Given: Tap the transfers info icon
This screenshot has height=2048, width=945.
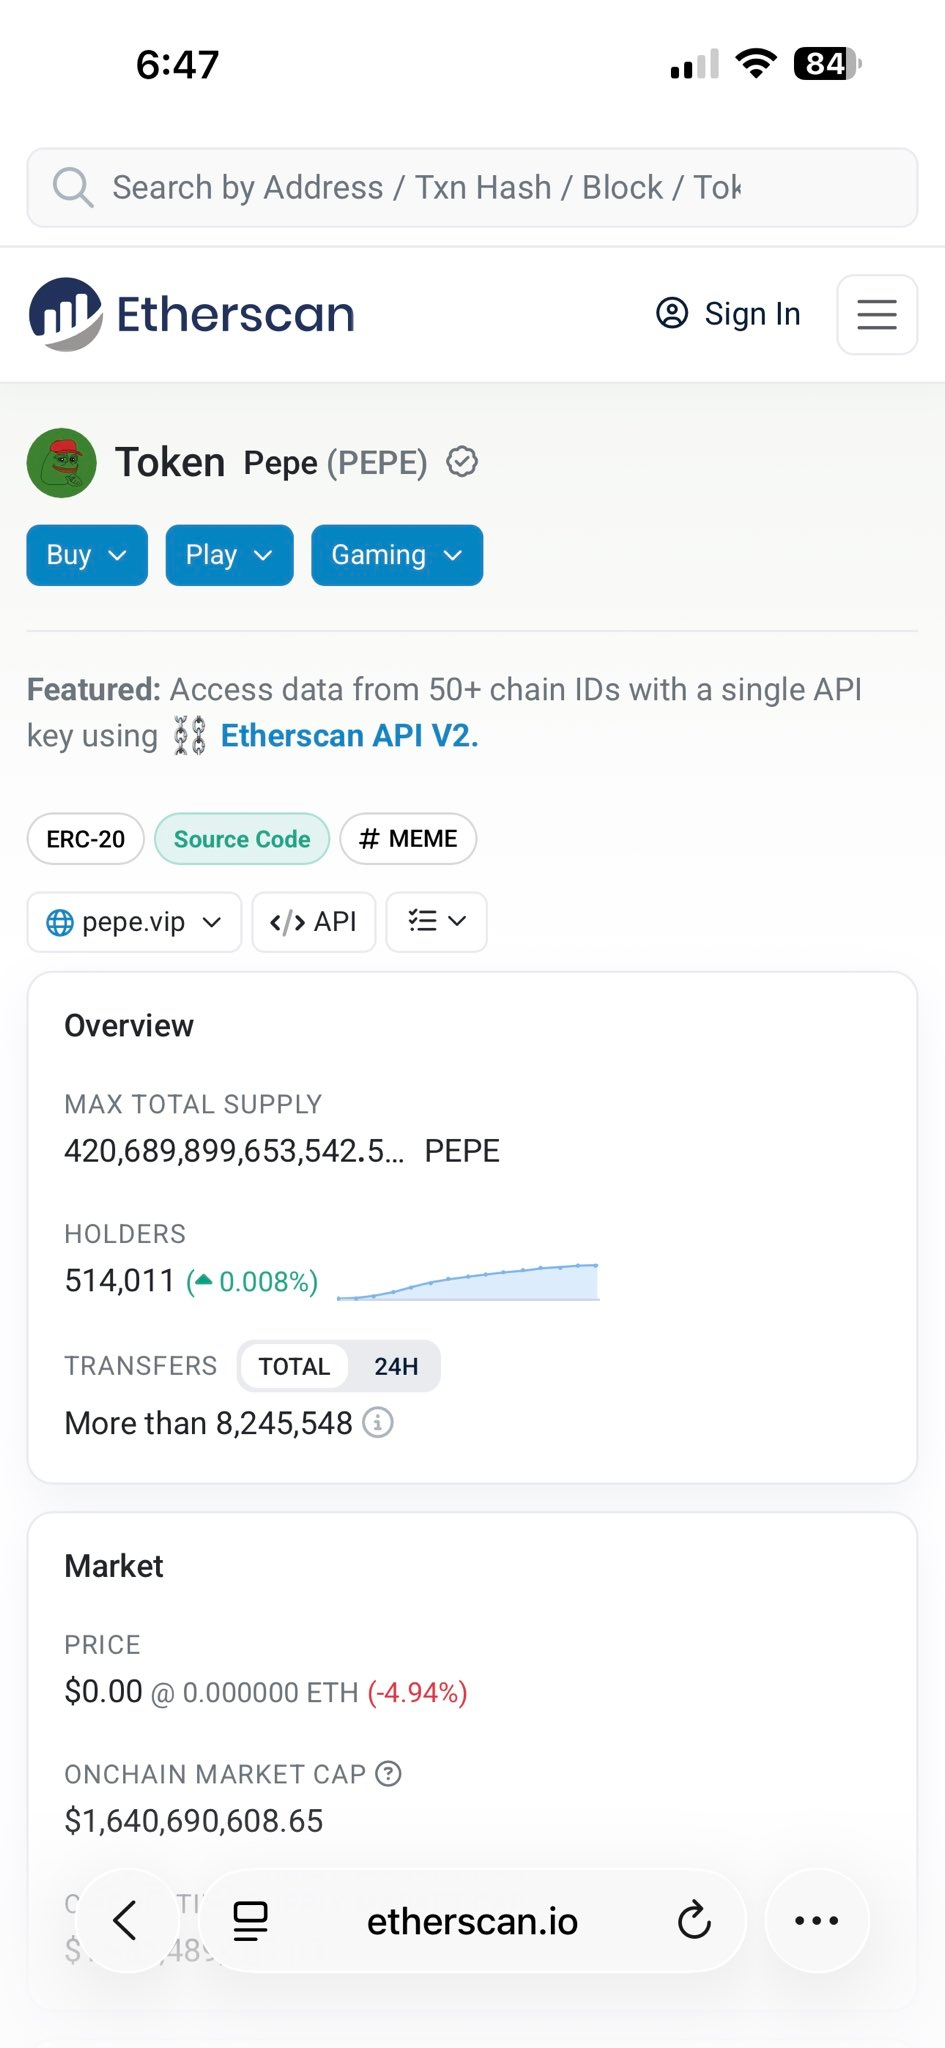Looking at the screenshot, I should tap(377, 1422).
